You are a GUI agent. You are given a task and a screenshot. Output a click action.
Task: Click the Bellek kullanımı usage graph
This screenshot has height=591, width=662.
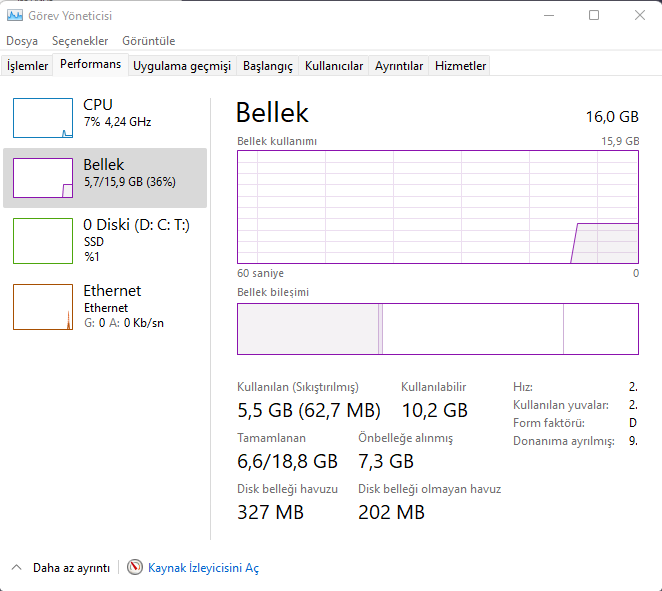point(438,207)
